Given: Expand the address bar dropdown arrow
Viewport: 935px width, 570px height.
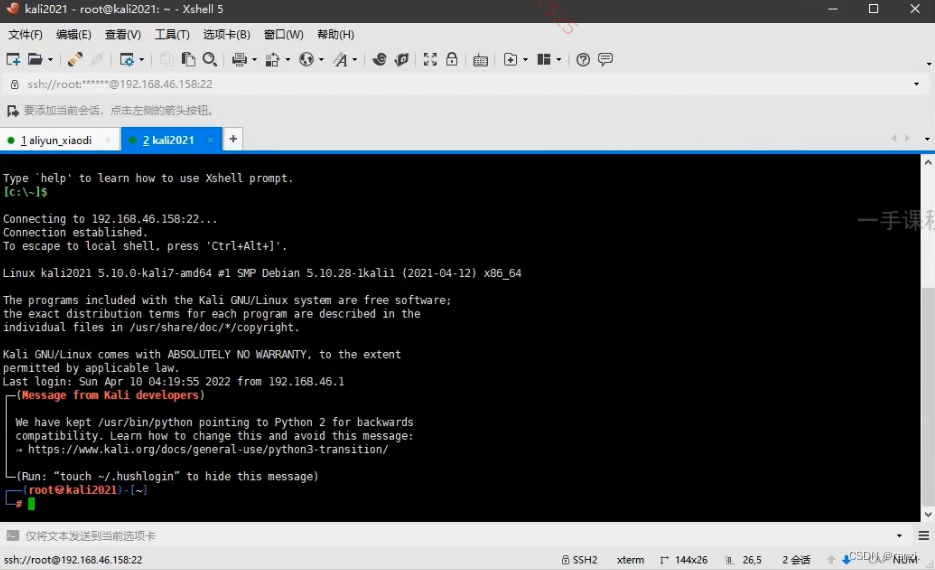Looking at the screenshot, I should pyautogui.click(x=917, y=84).
